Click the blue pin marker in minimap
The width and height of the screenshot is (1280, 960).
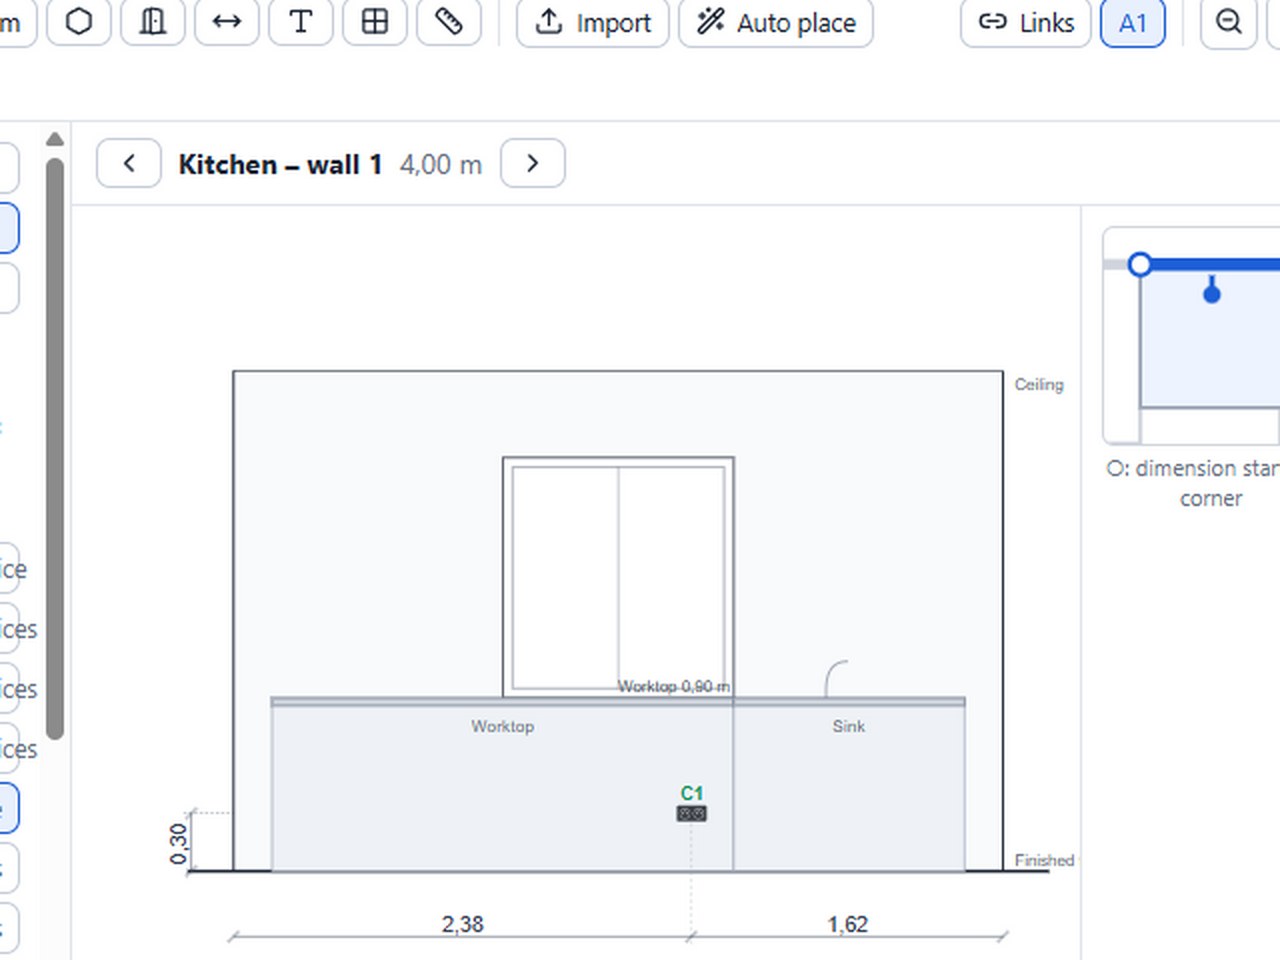pos(1212,290)
